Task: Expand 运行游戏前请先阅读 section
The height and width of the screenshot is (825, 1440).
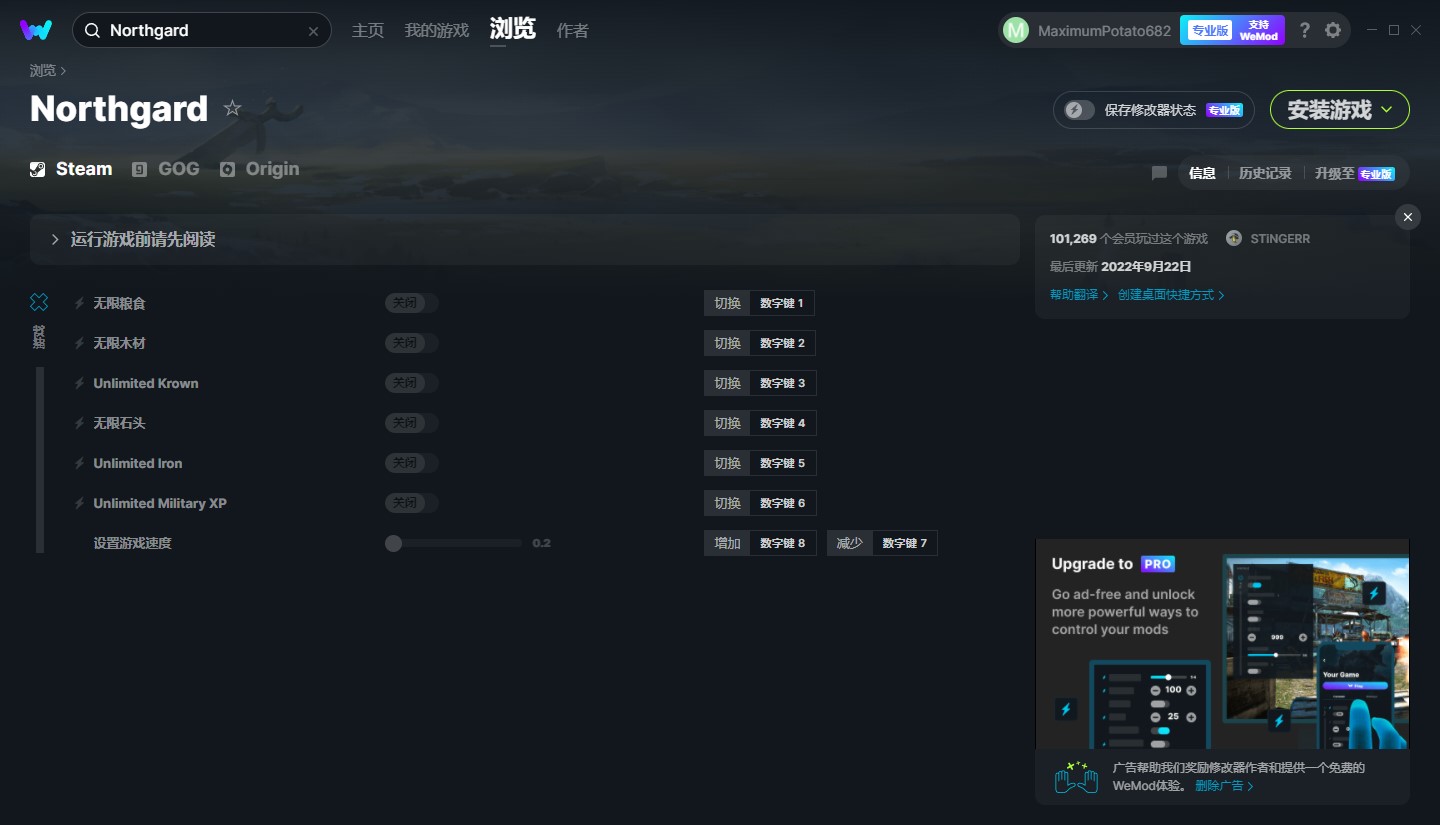Action: pyautogui.click(x=524, y=239)
